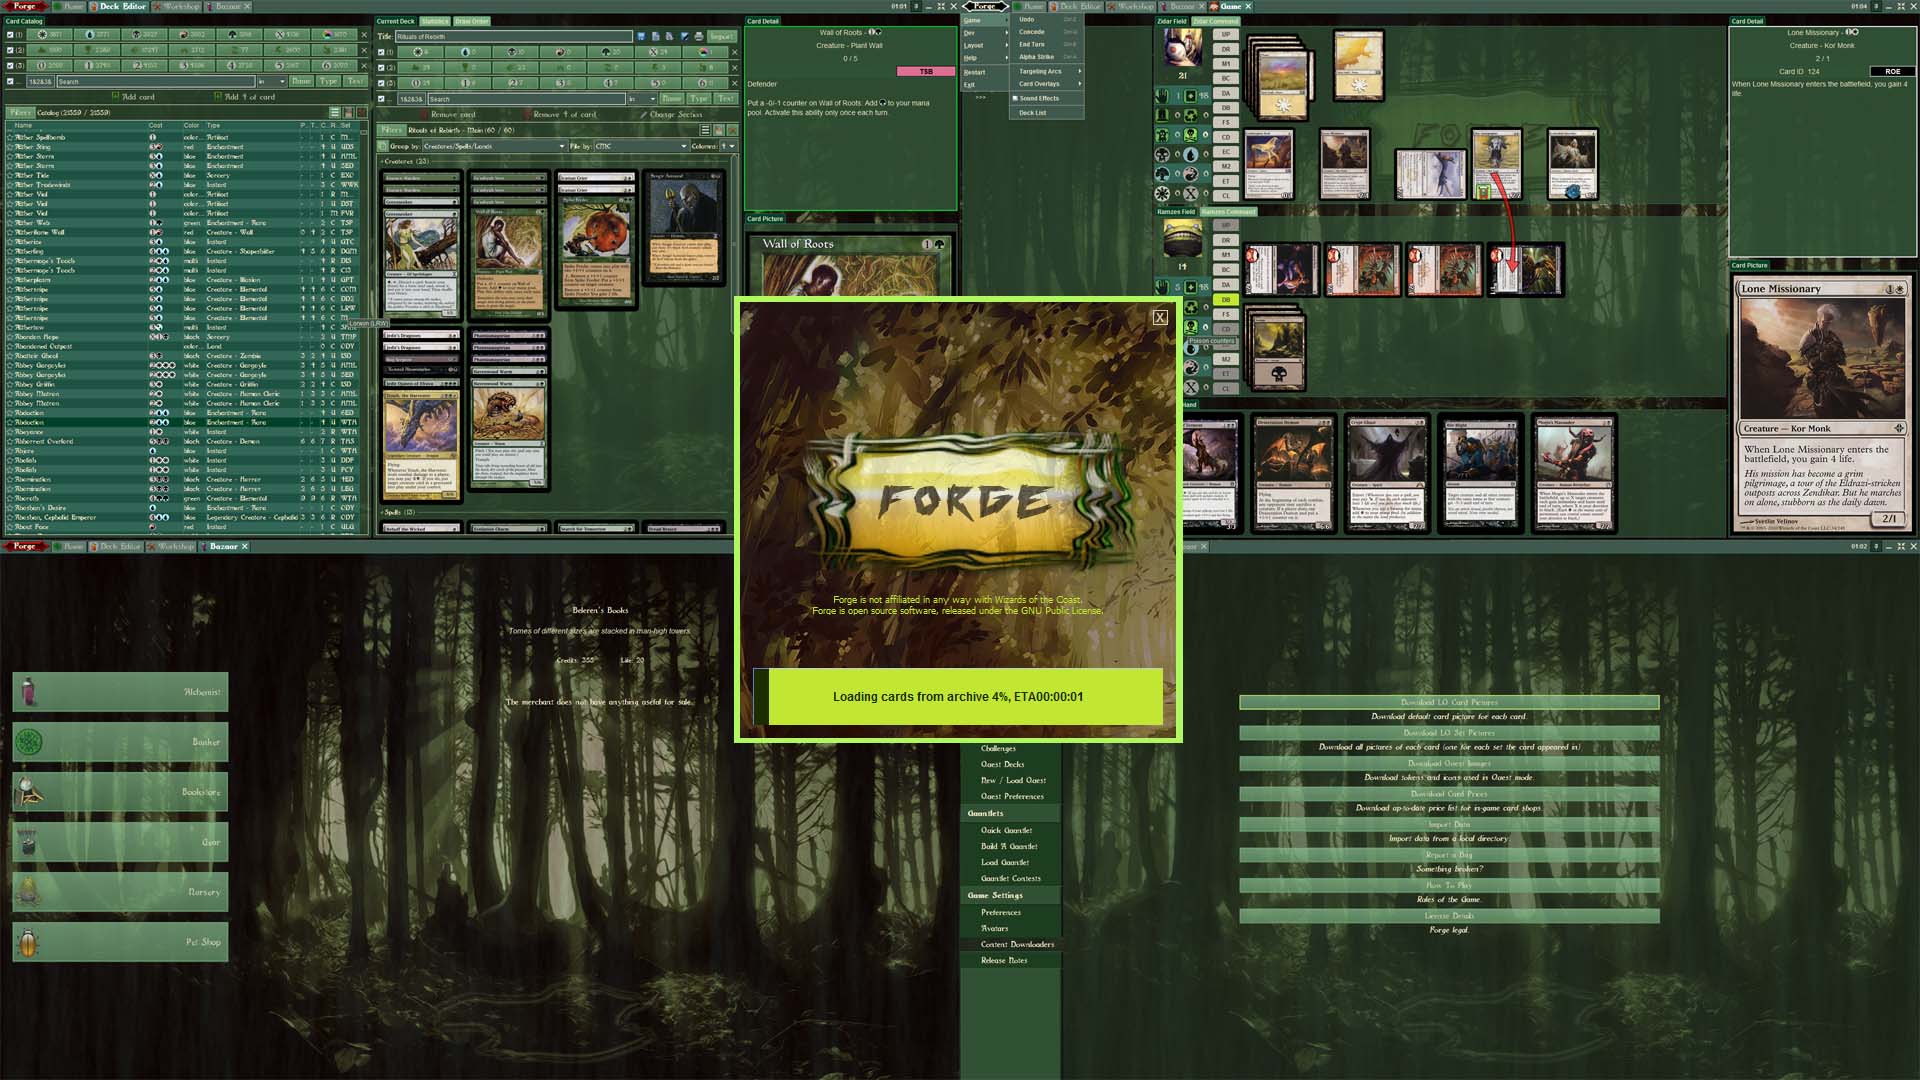Click the Alchemist stall in Bazaar
Image resolution: width=1920 pixels, height=1080 pixels.
coord(120,692)
